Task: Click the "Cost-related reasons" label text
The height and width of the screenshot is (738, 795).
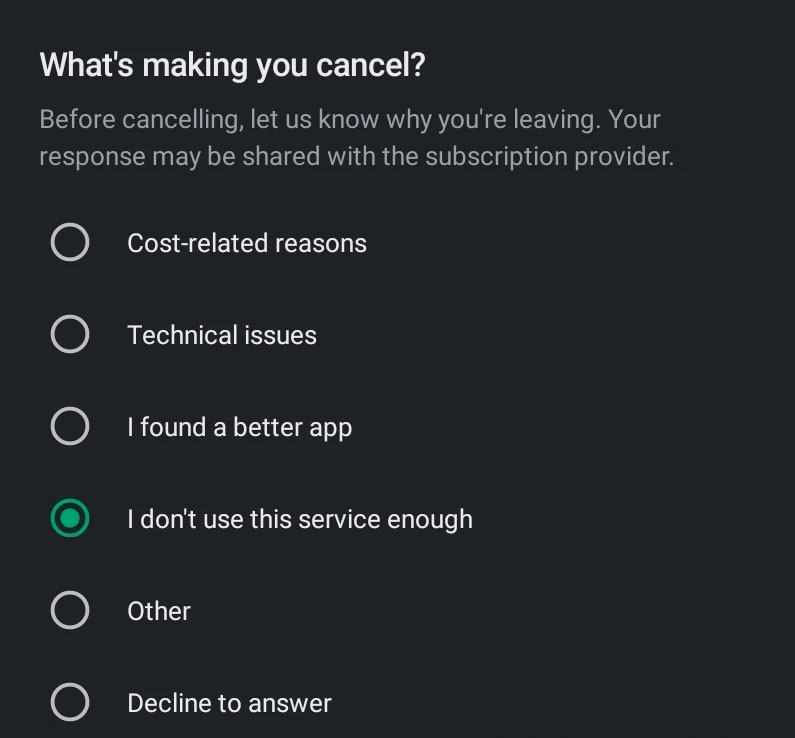Action: pyautogui.click(x=246, y=243)
